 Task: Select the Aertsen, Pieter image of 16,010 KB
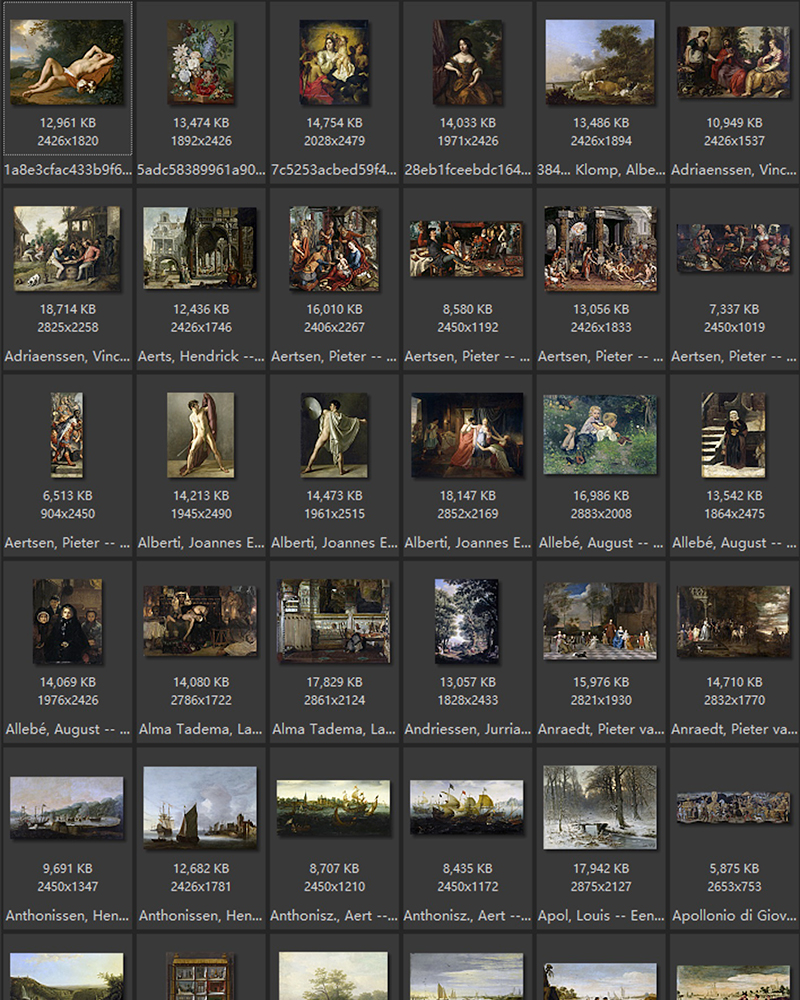pyautogui.click(x=333, y=249)
